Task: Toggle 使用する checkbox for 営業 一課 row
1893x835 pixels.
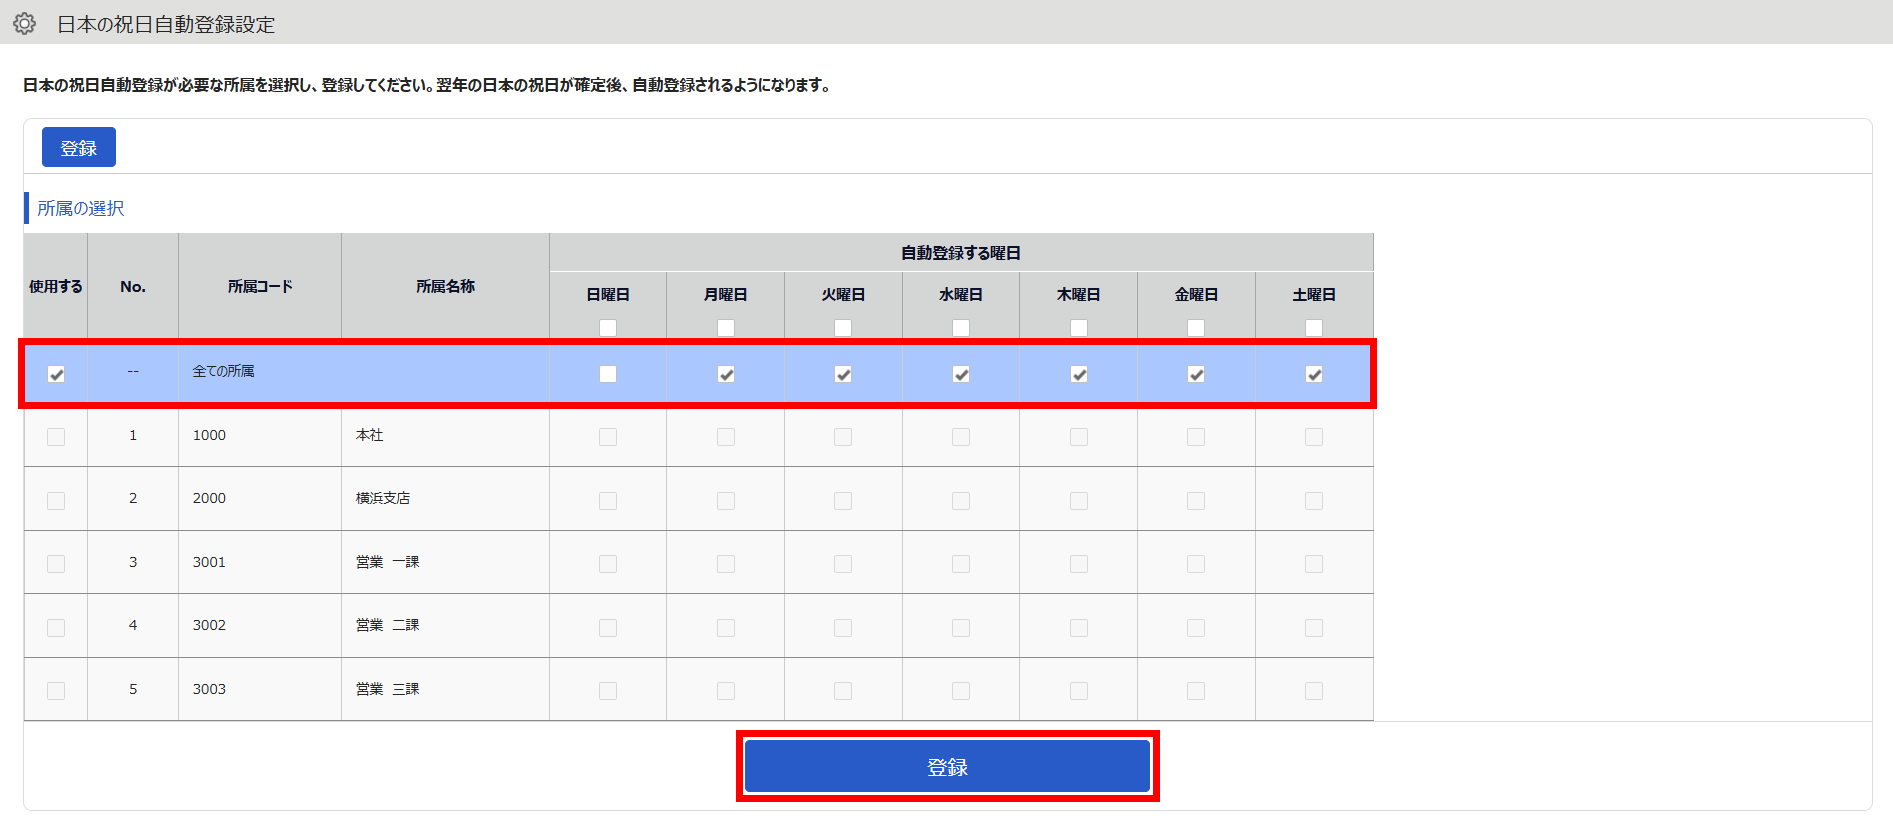Action: click(56, 564)
